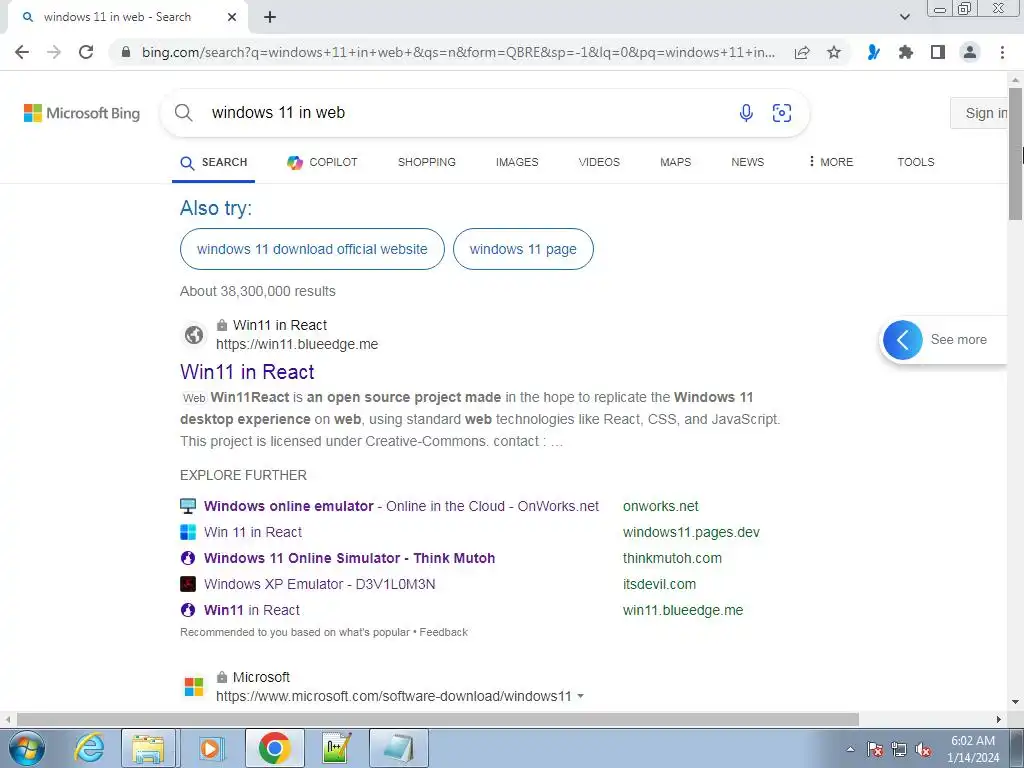Open the 'Win11 in React' result title

click(247, 372)
